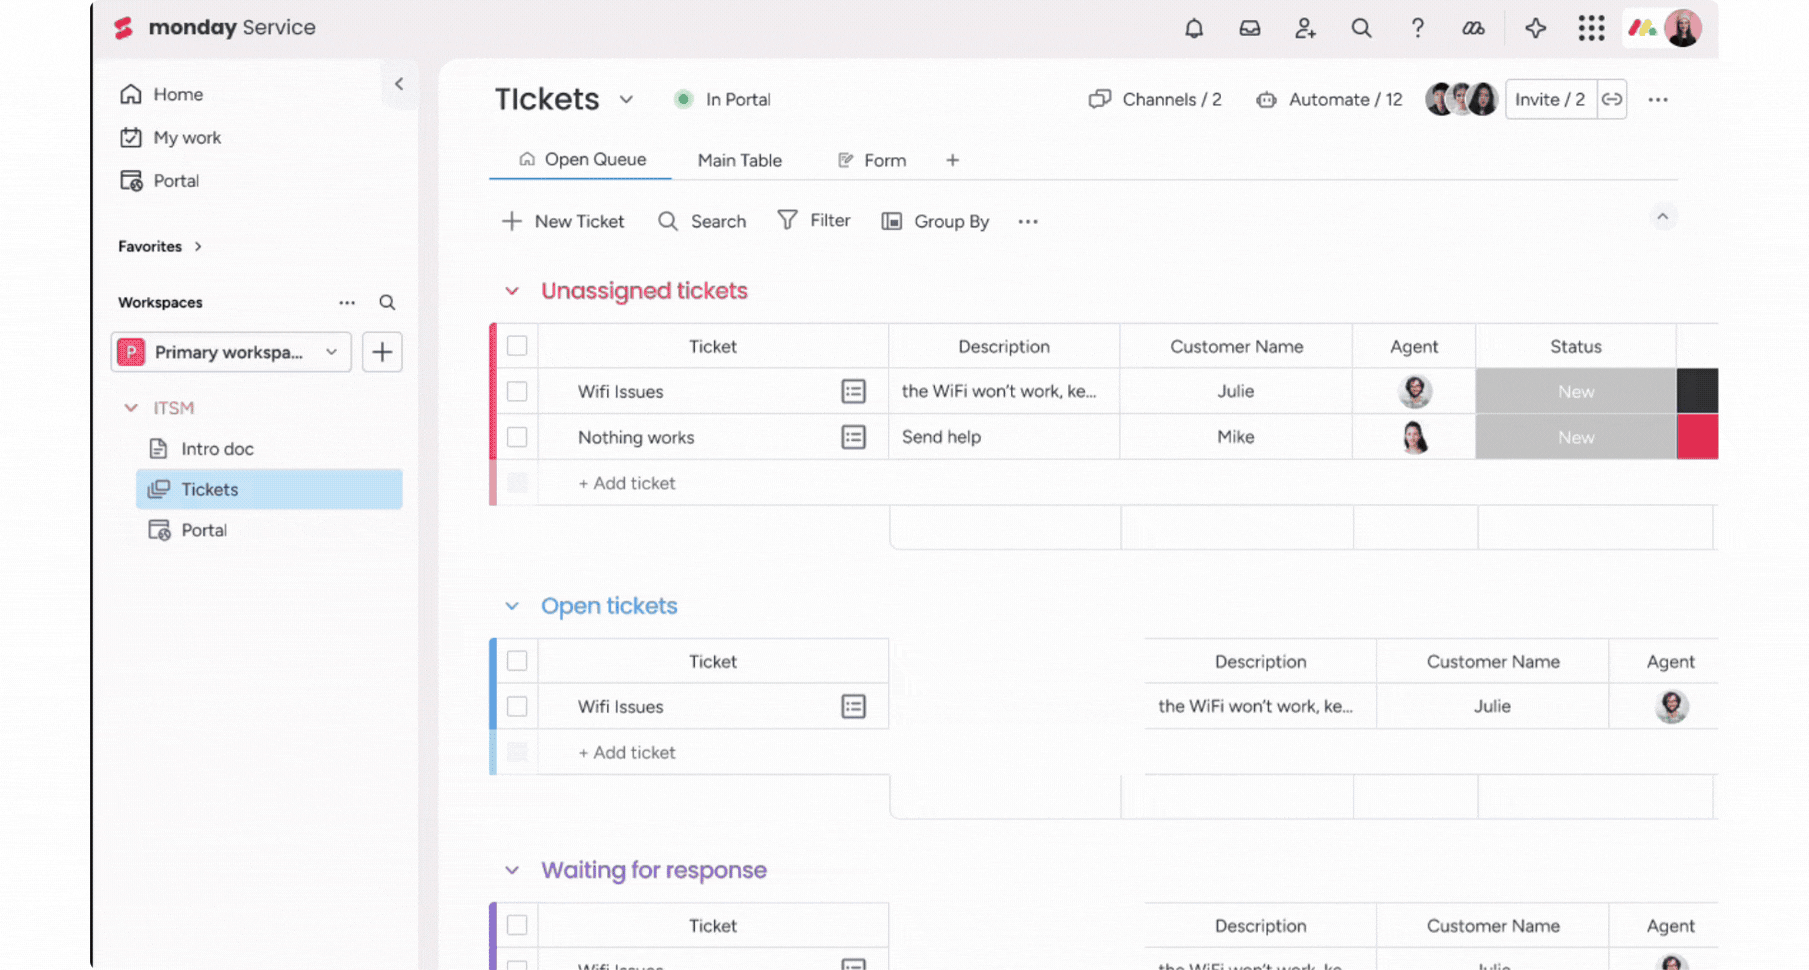Open the apps grid switcher

coord(1591,28)
